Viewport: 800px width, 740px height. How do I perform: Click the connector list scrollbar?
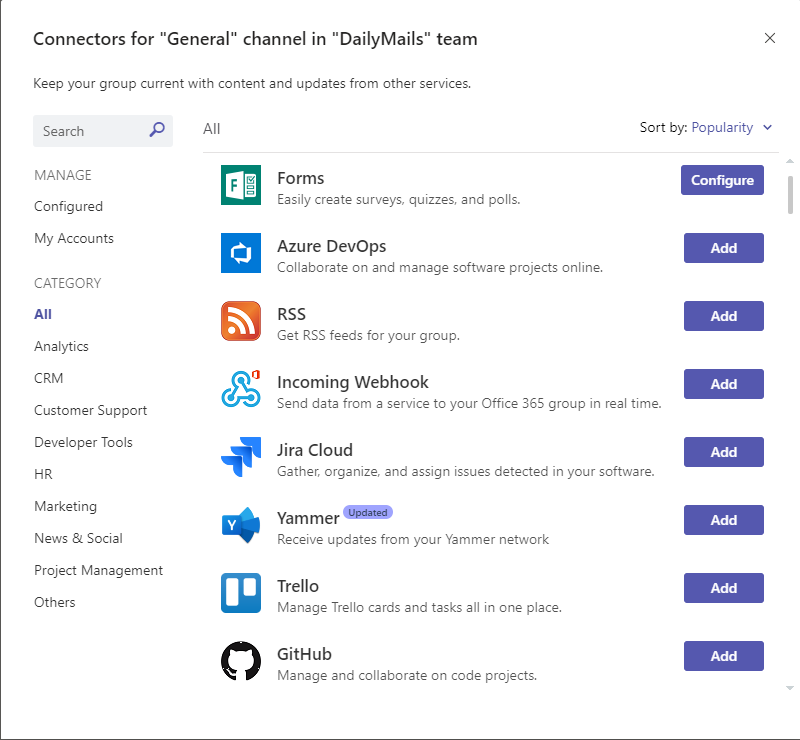(789, 190)
